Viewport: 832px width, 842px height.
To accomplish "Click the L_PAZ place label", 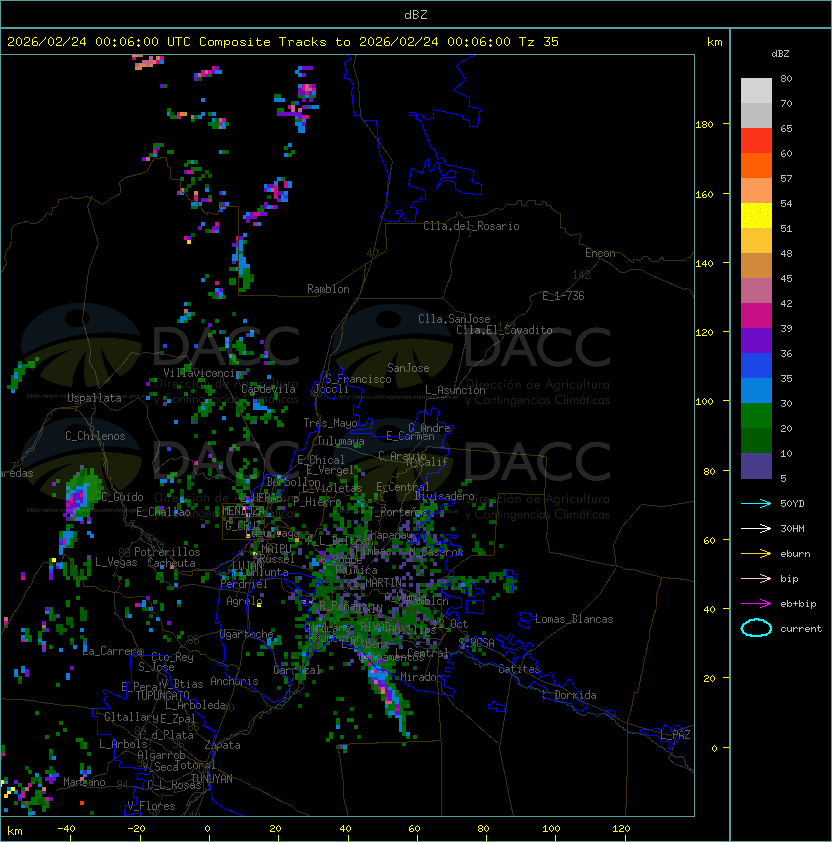I will pyautogui.click(x=675, y=735).
